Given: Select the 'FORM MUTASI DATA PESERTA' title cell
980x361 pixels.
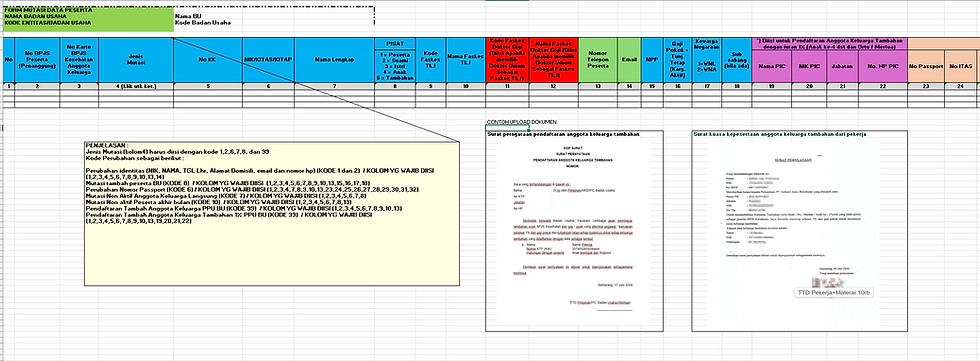Looking at the screenshot, I should [x=88, y=10].
